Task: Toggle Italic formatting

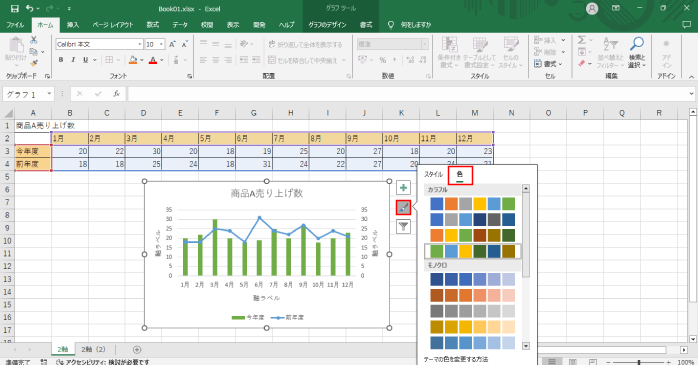Action: tap(73, 60)
